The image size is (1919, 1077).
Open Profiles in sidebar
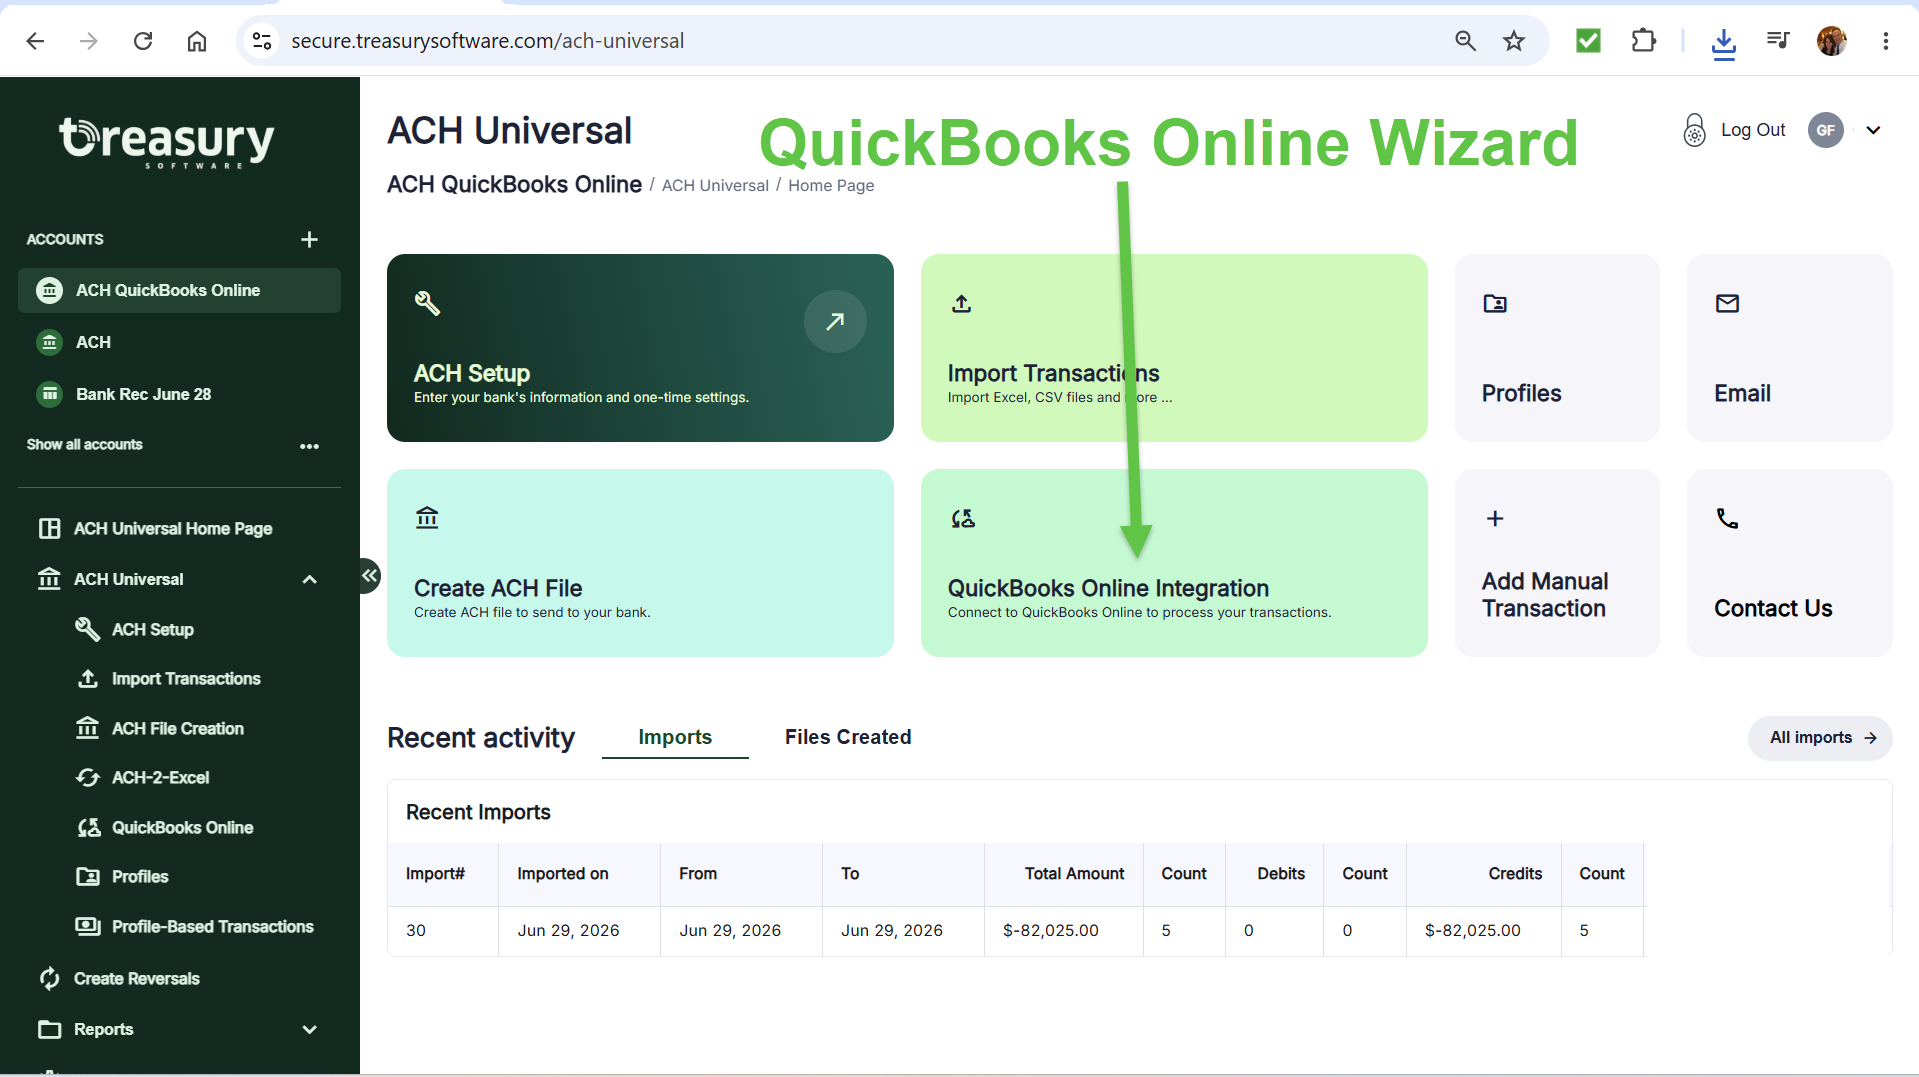[x=139, y=877]
